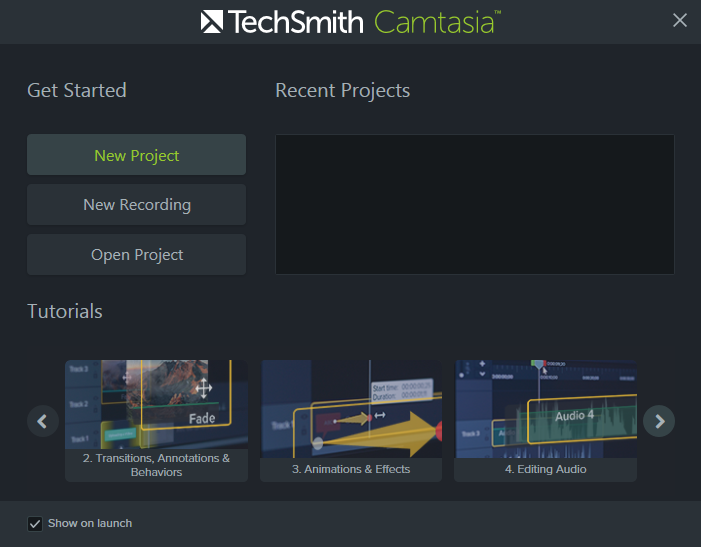Click the empty Recent Projects list
Image resolution: width=701 pixels, height=547 pixels.
(x=475, y=204)
